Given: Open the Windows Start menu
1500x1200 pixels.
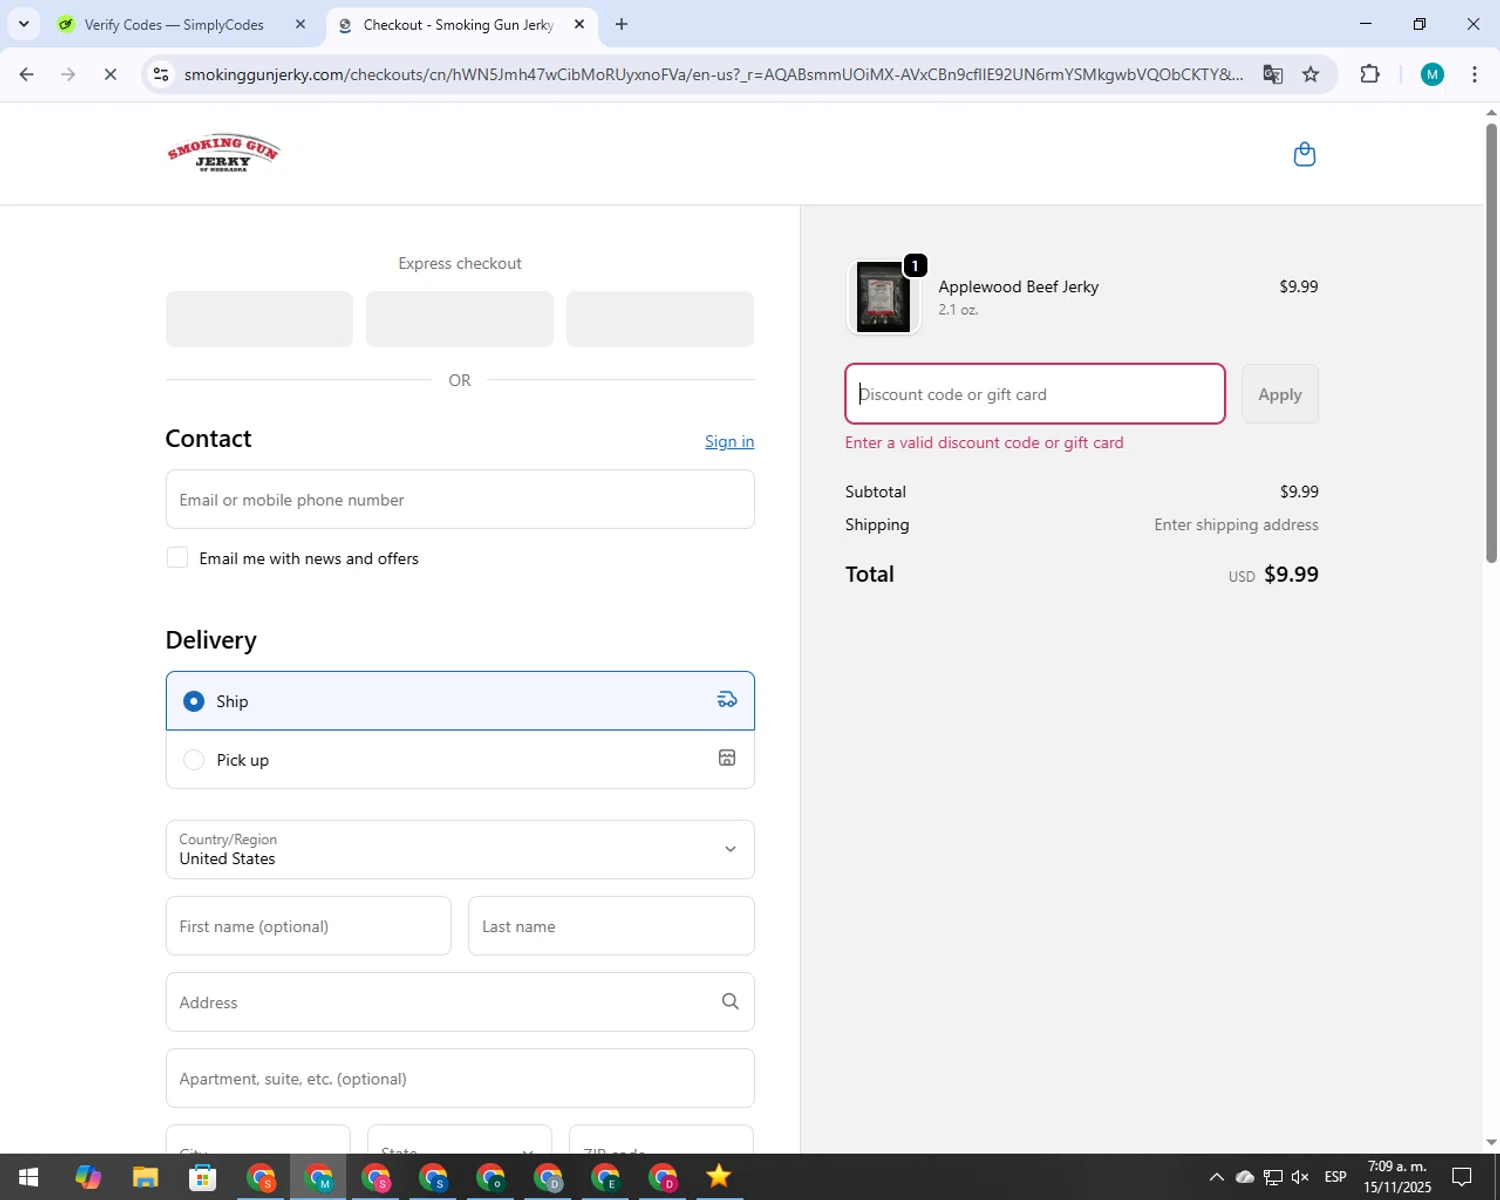Looking at the screenshot, I should (28, 1177).
